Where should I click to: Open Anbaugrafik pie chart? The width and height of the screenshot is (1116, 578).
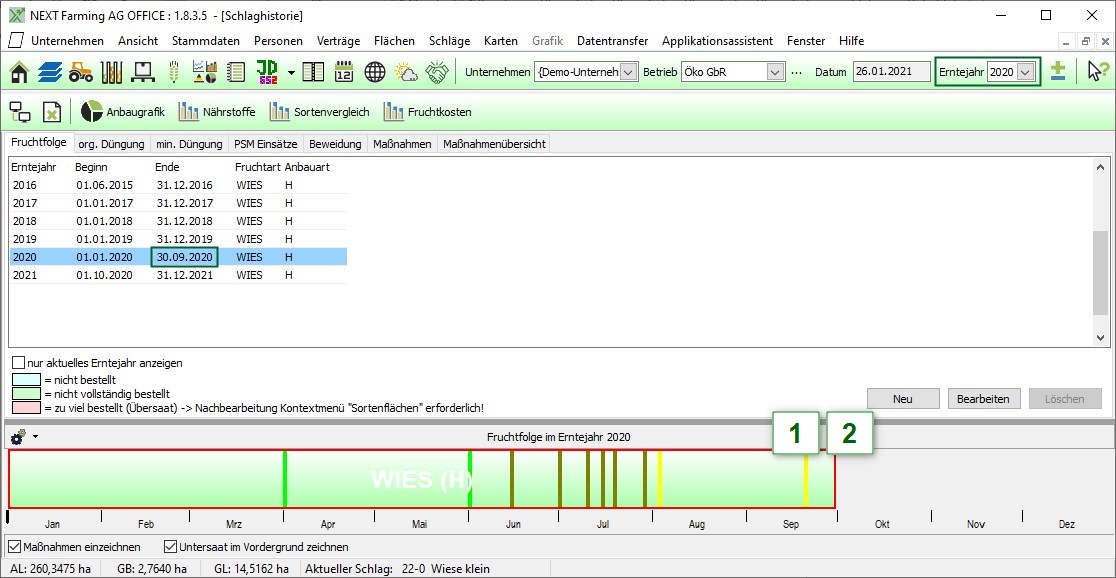point(122,111)
